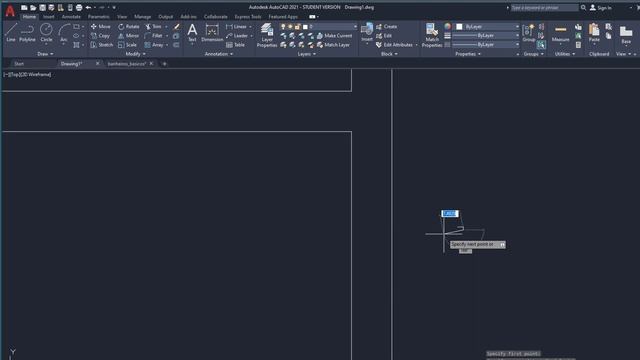The image size is (640, 360).
Task: Click Edit Attributes button
Action: (x=394, y=45)
